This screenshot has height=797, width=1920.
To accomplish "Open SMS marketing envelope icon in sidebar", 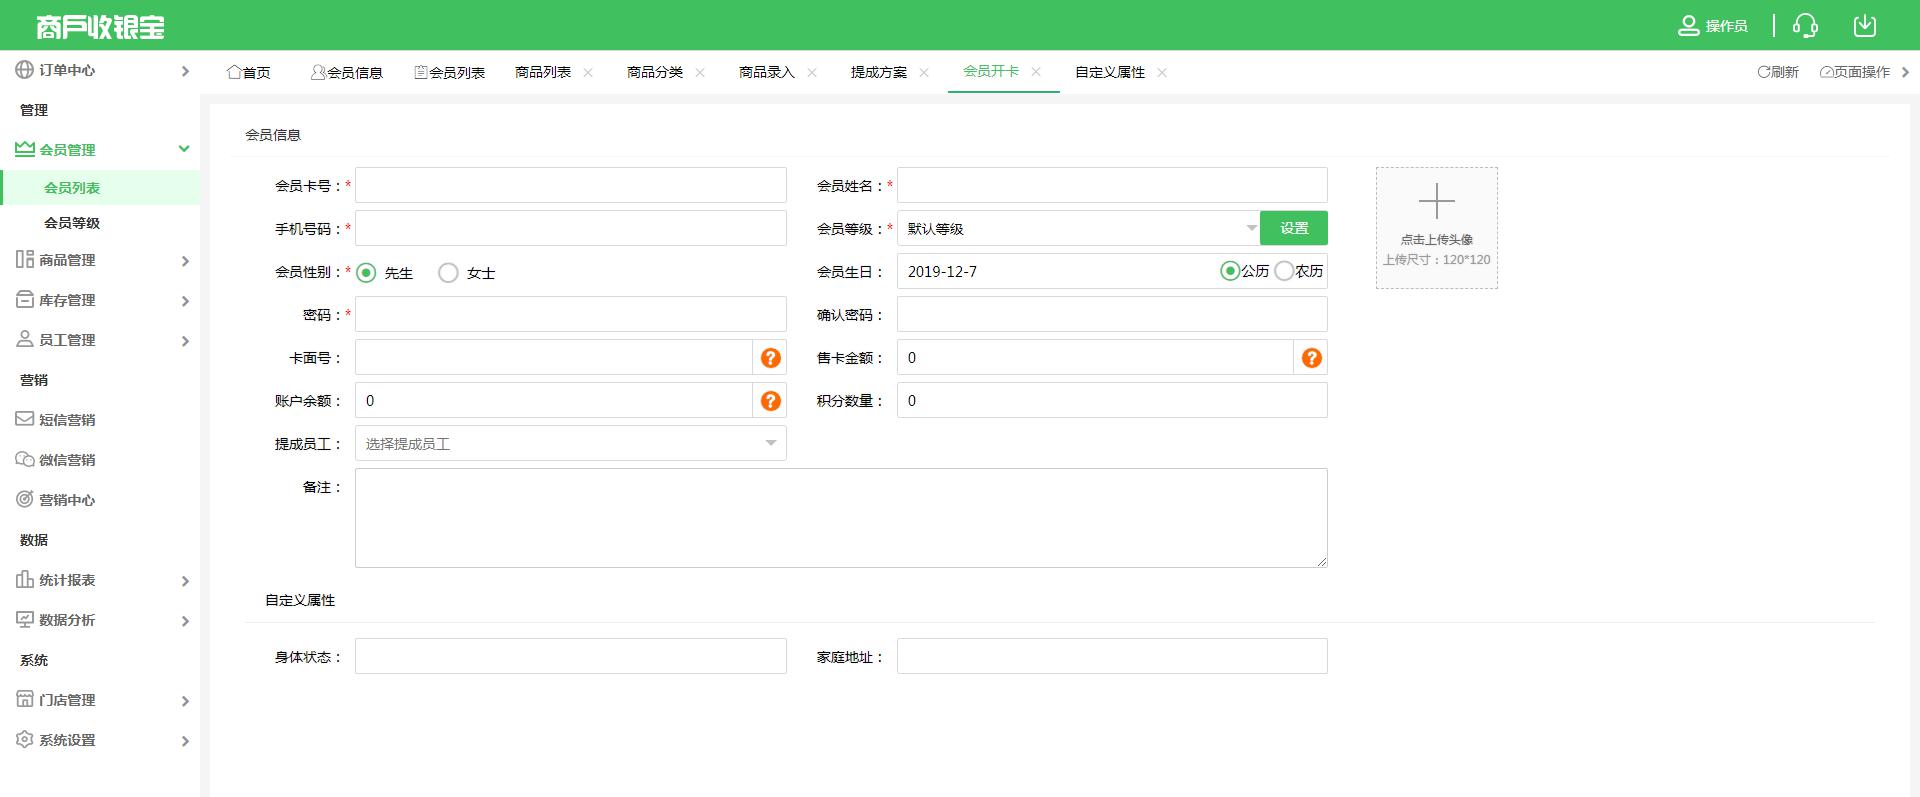I will pyautogui.click(x=24, y=420).
